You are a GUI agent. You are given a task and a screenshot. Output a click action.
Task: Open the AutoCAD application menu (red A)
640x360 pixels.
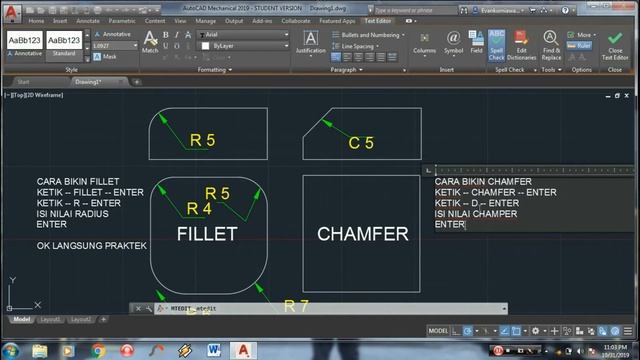[x=11, y=13]
